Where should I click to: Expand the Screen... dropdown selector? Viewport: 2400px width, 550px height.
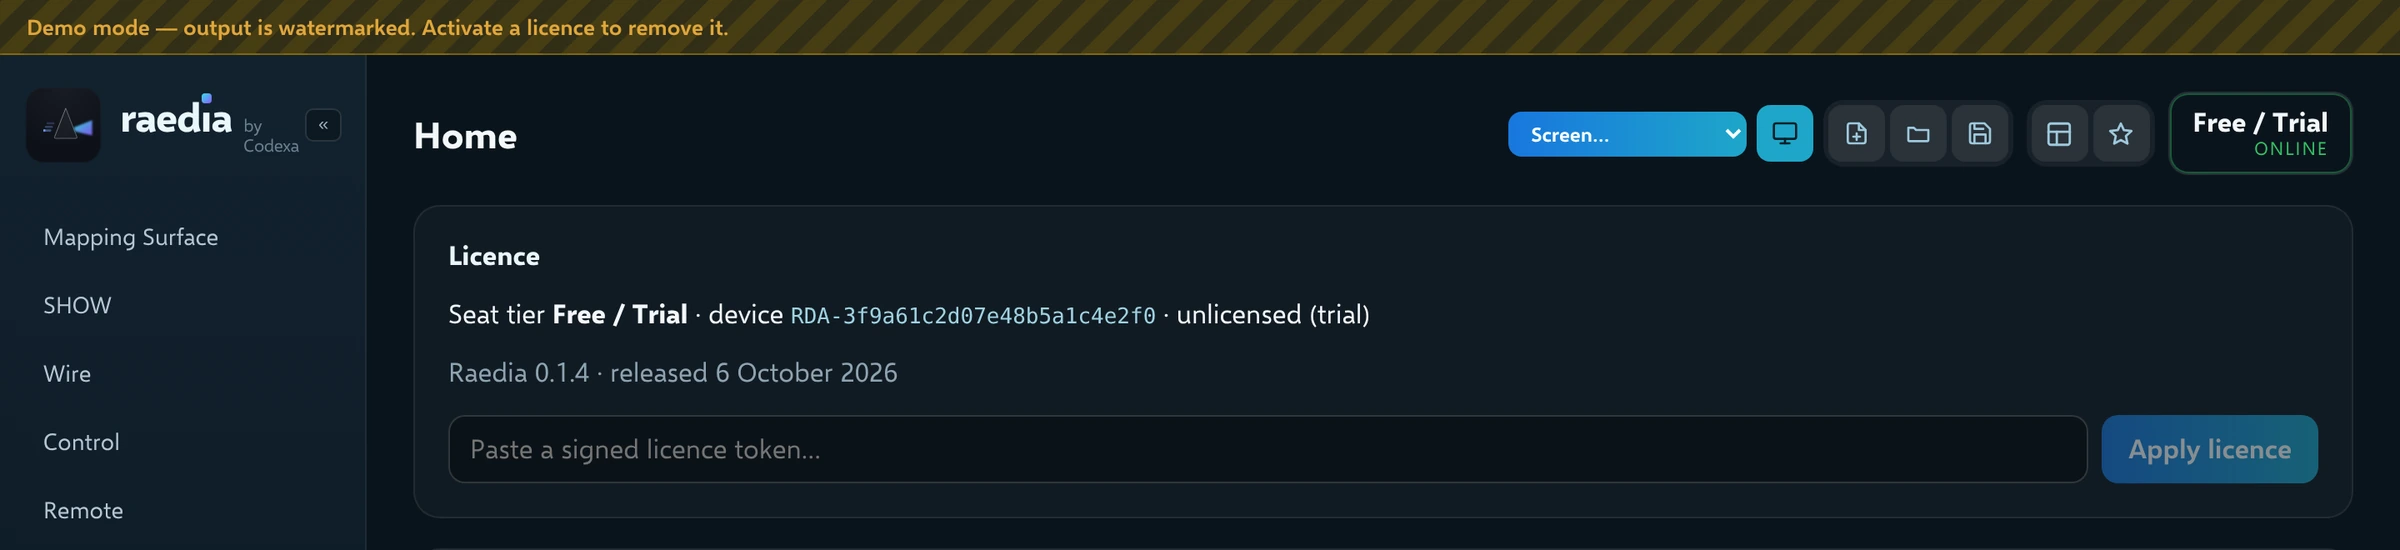(1627, 134)
